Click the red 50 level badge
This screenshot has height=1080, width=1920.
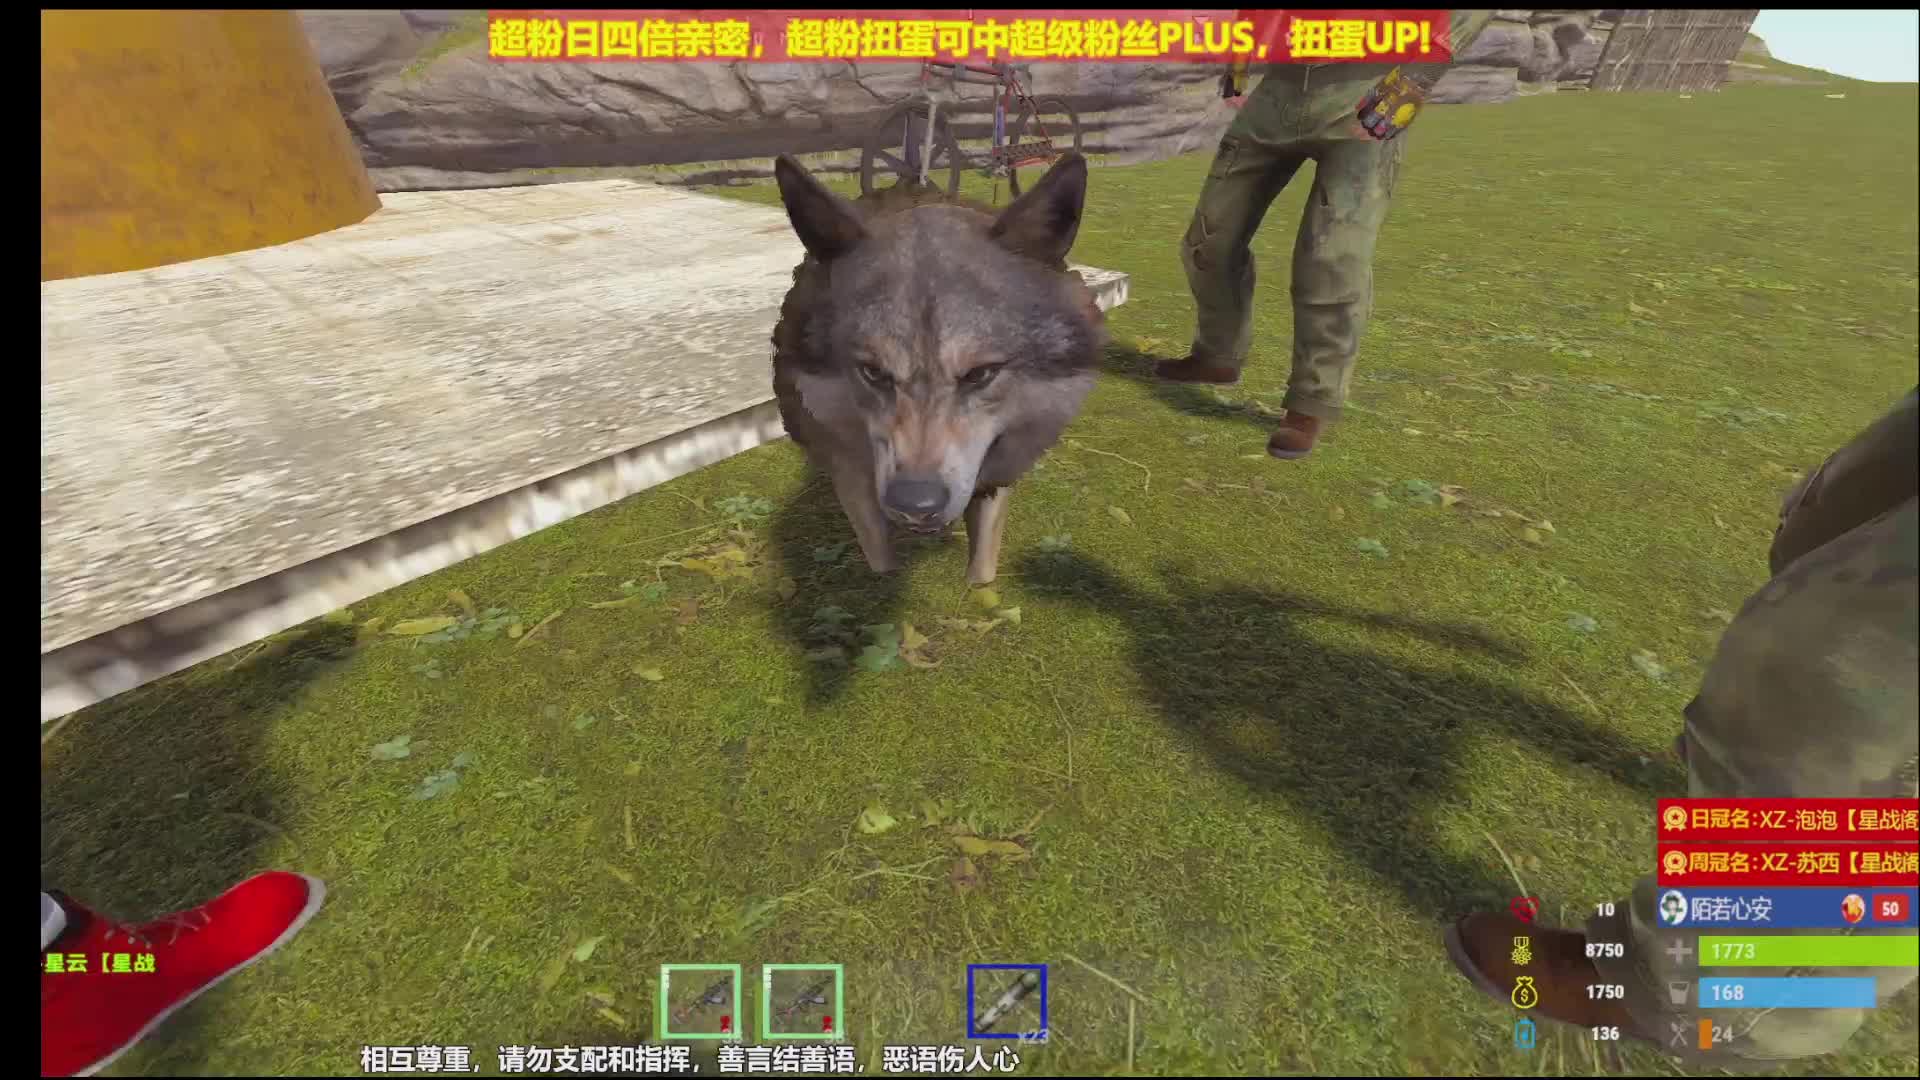[1889, 909]
